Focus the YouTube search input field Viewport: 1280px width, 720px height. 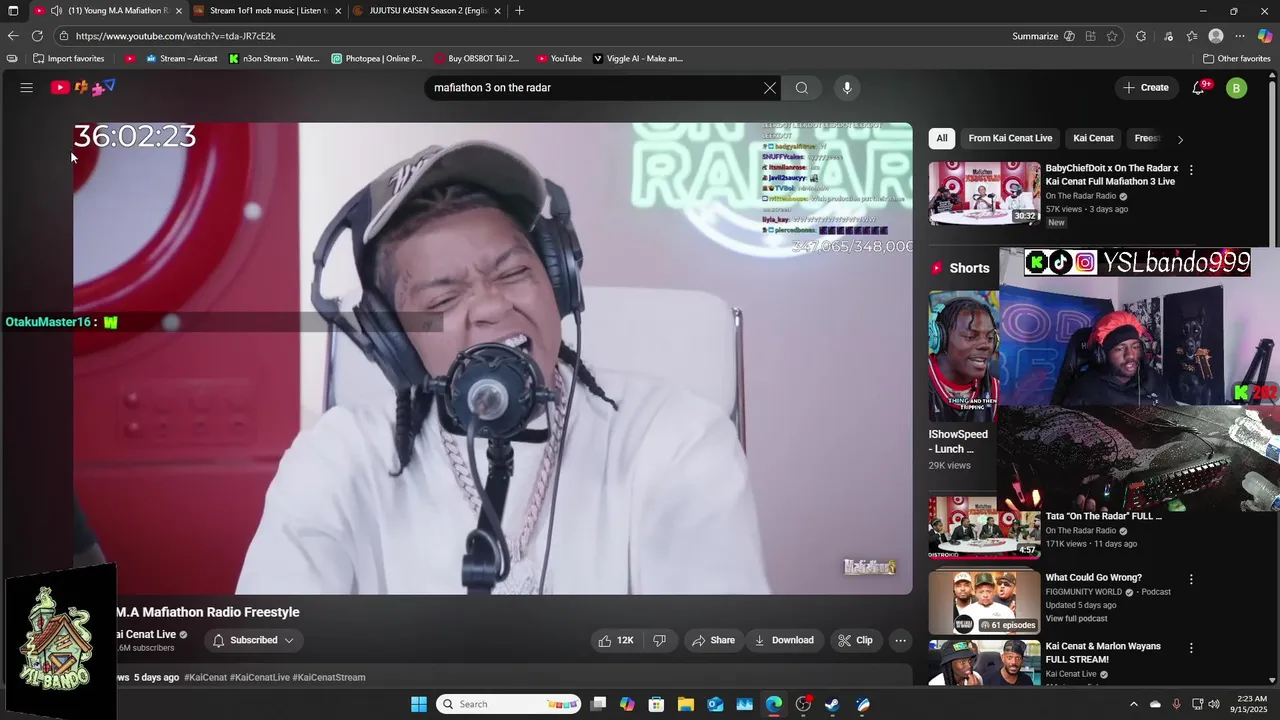[595, 88]
